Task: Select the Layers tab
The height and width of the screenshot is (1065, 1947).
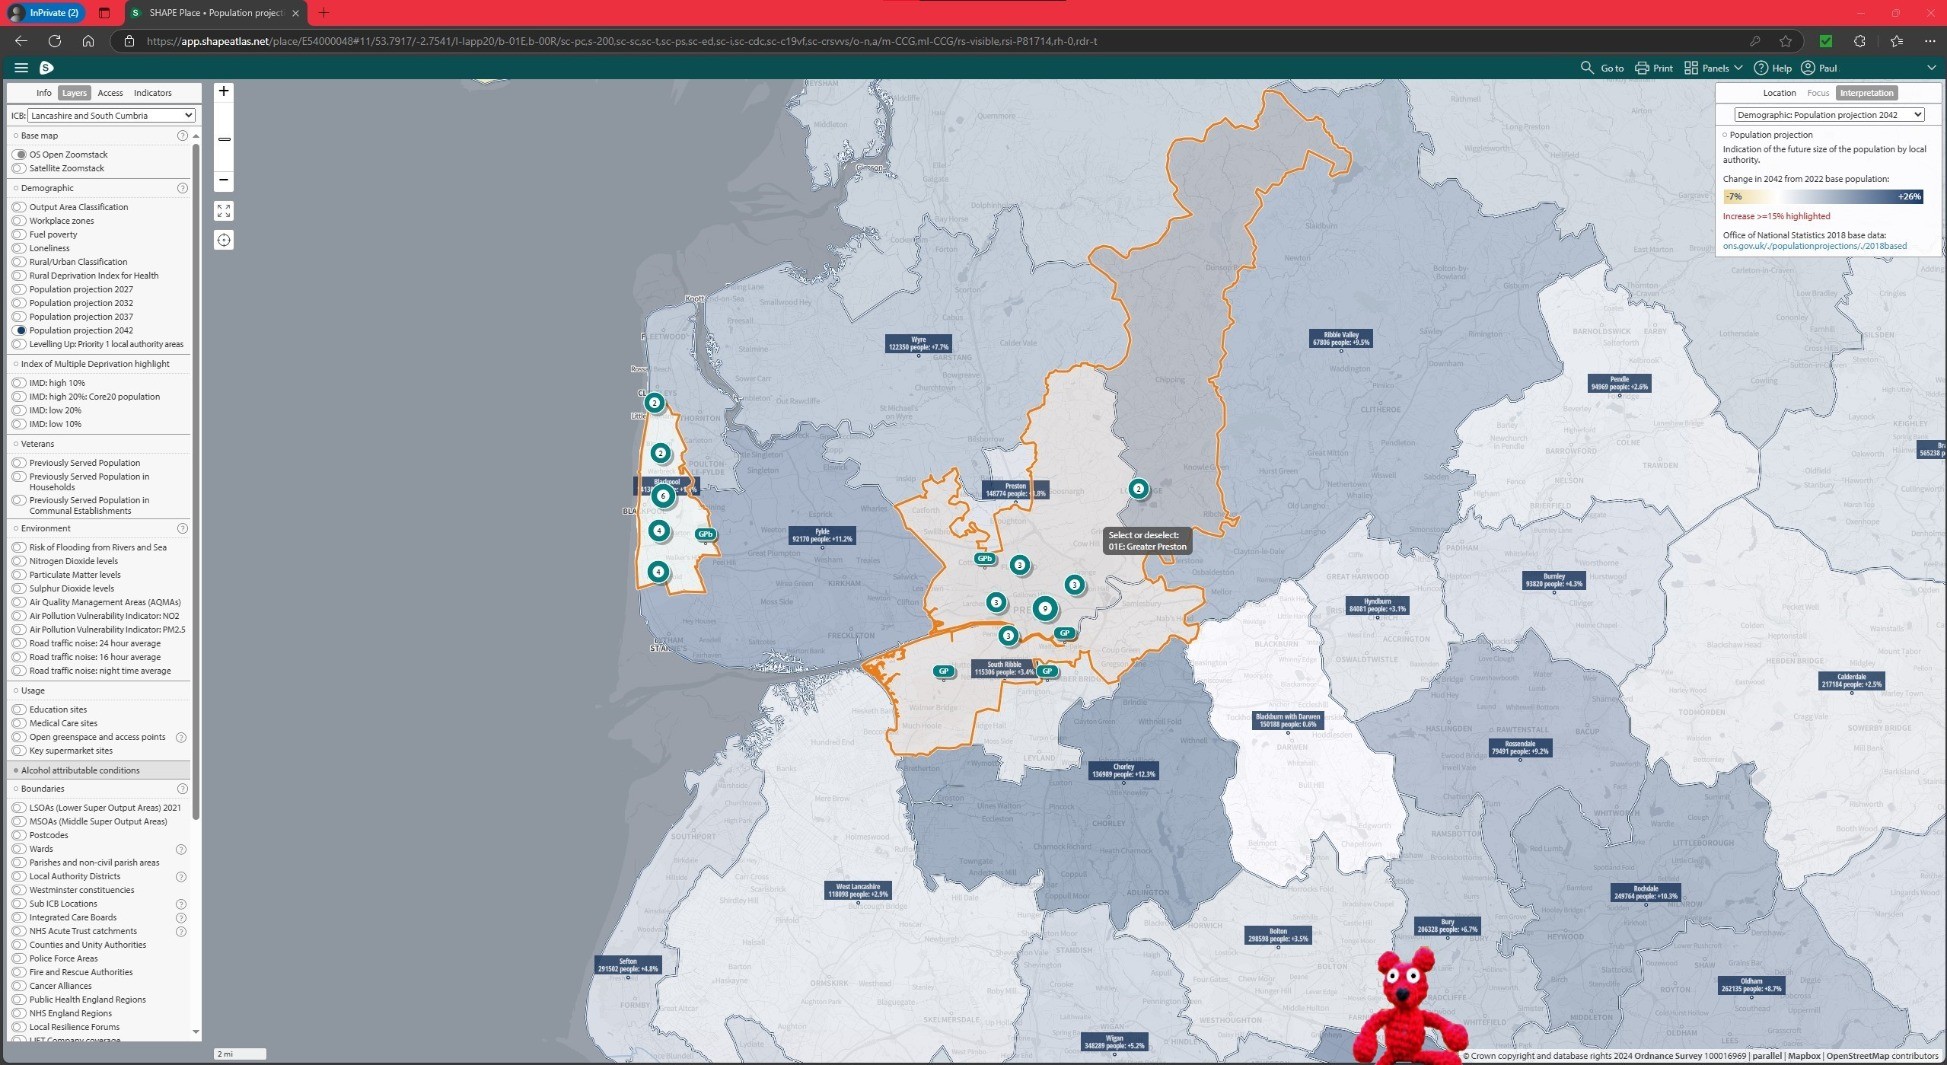Action: click(x=74, y=93)
